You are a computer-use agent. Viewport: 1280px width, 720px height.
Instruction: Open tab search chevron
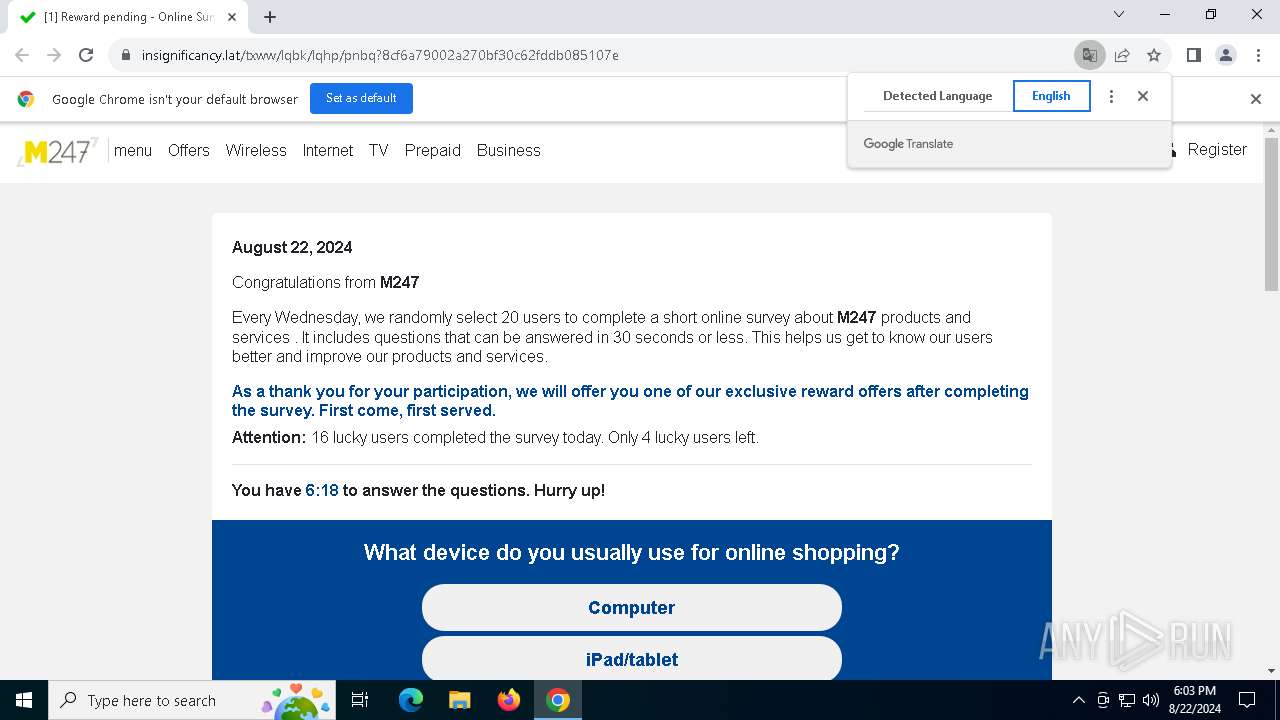pos(1119,14)
